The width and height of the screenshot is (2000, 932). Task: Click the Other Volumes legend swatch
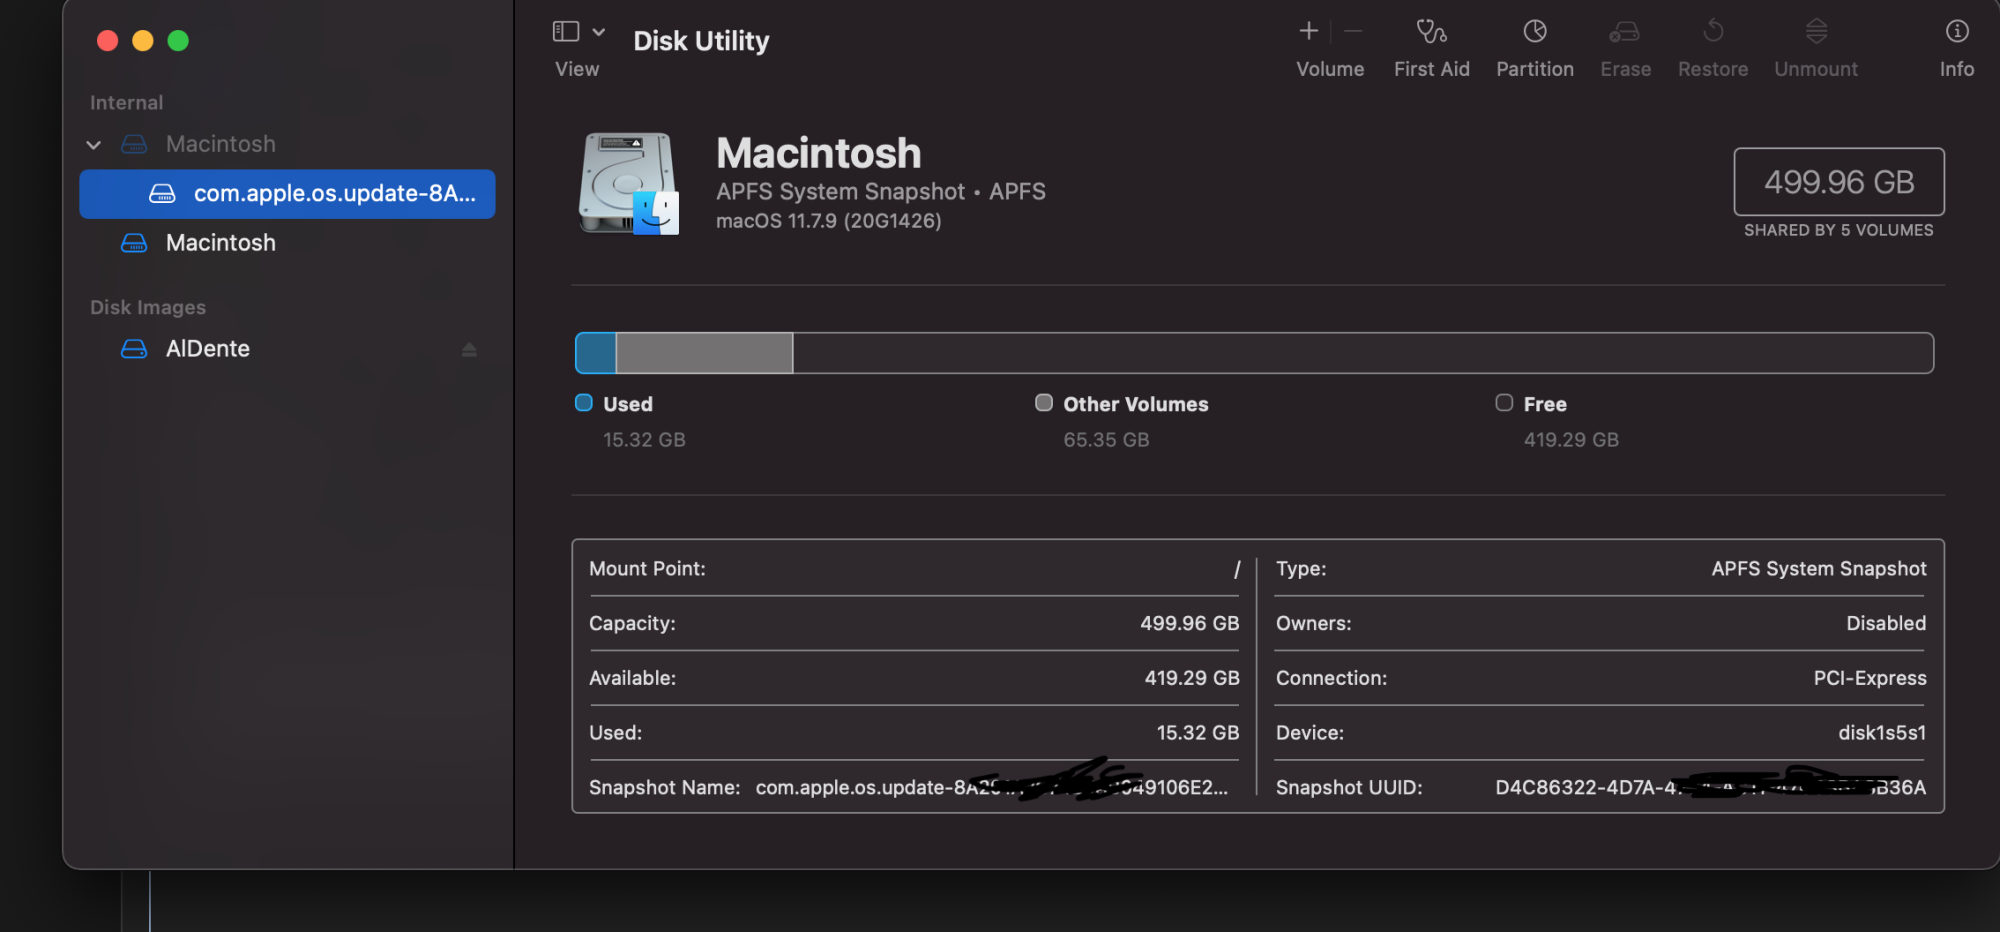pos(1044,403)
